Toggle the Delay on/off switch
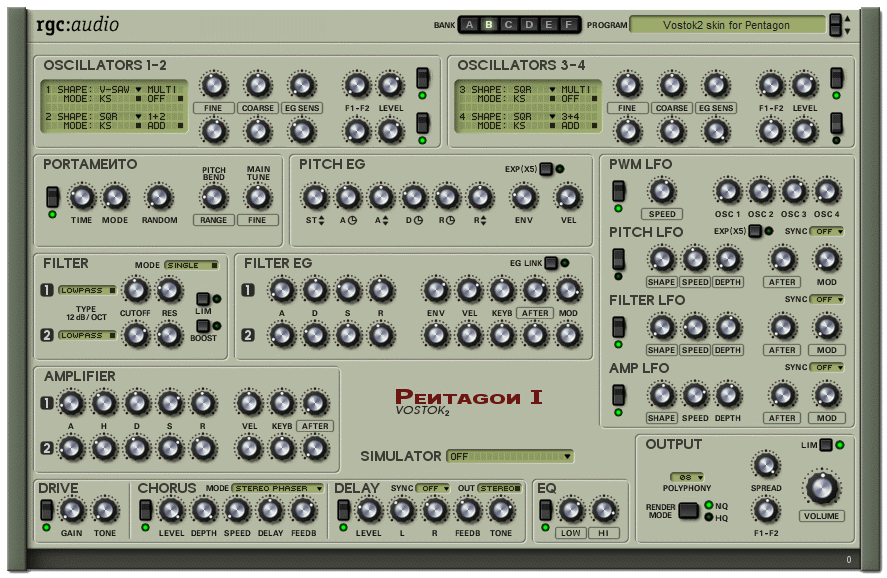Screen dimensions: 887x578 [x=343, y=510]
